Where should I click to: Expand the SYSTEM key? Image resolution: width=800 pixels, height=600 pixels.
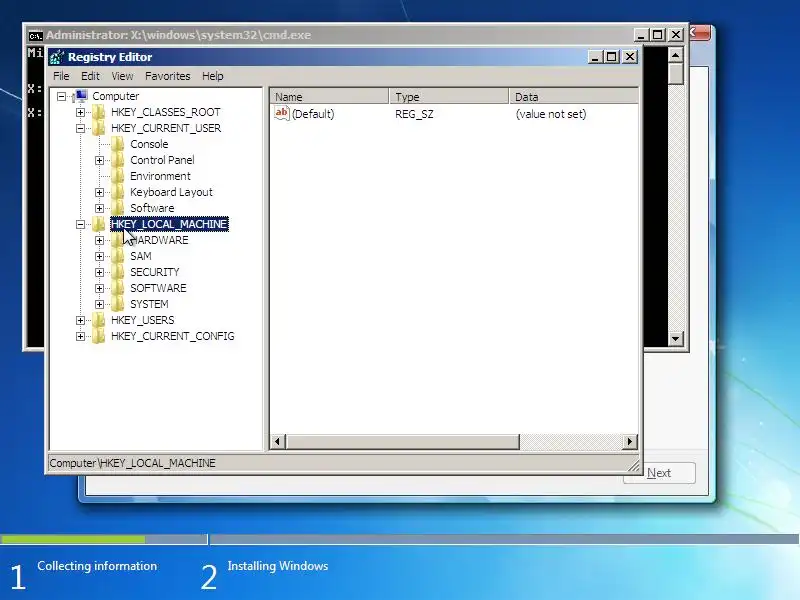coord(99,304)
